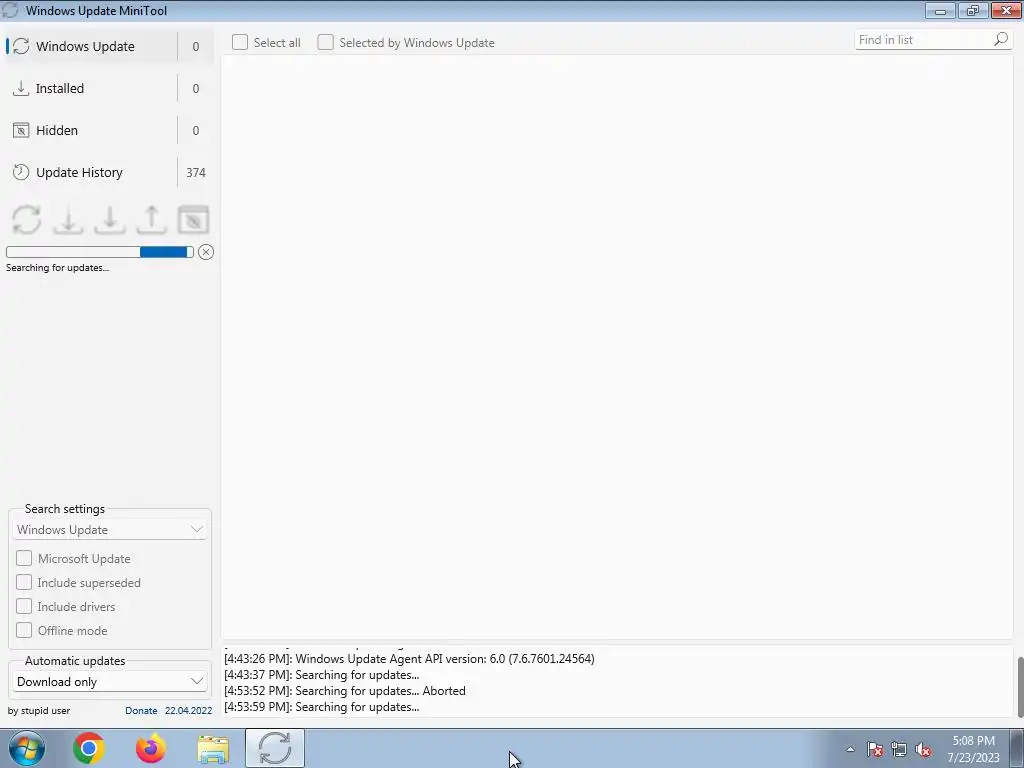This screenshot has height=768, width=1024.
Task: Click the Searching for updates status text
Action: click(57, 268)
